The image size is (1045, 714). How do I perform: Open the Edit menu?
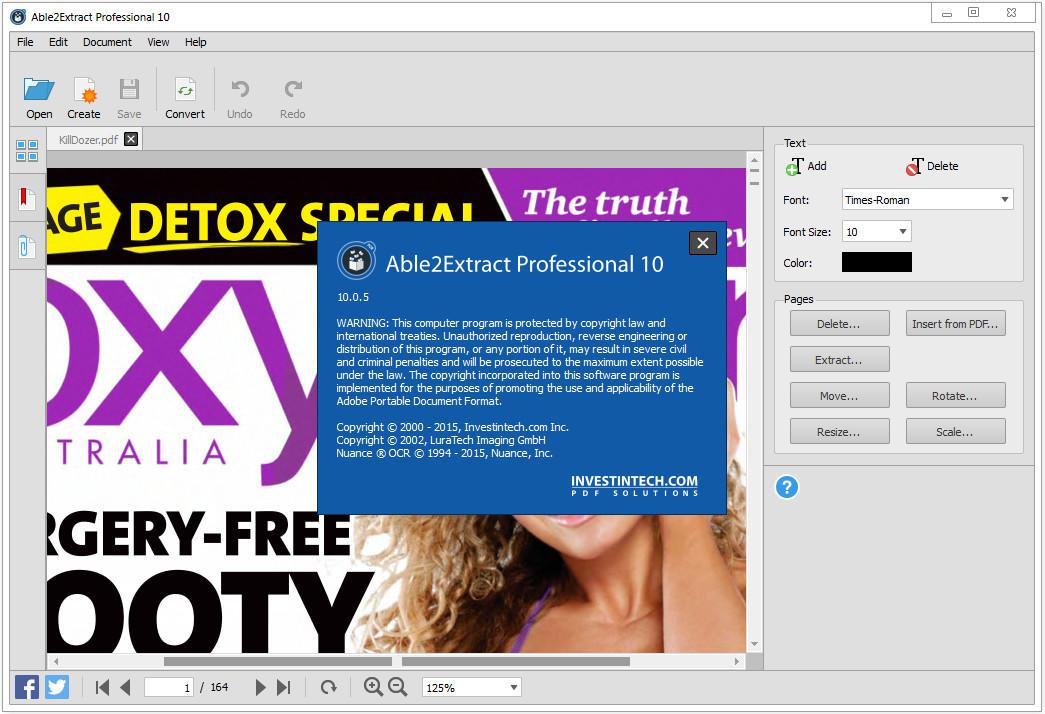pyautogui.click(x=58, y=42)
